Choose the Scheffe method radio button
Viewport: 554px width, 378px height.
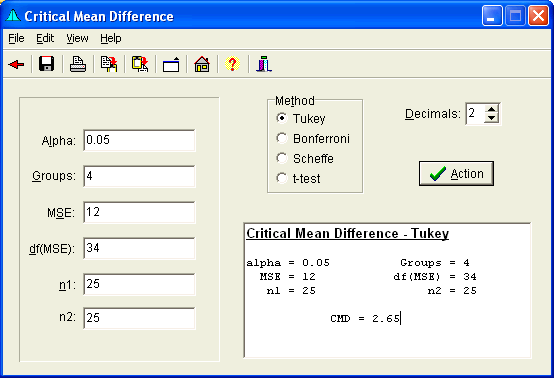click(x=282, y=158)
